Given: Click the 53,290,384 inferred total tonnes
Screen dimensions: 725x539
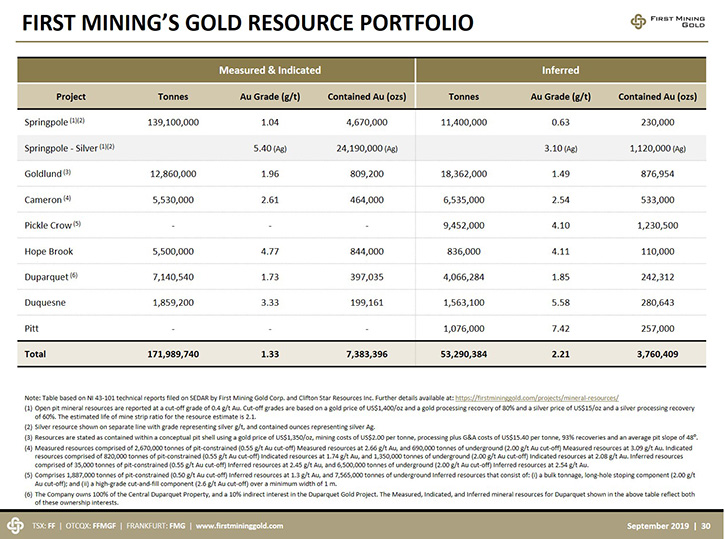Looking at the screenshot, I should coord(464,354).
